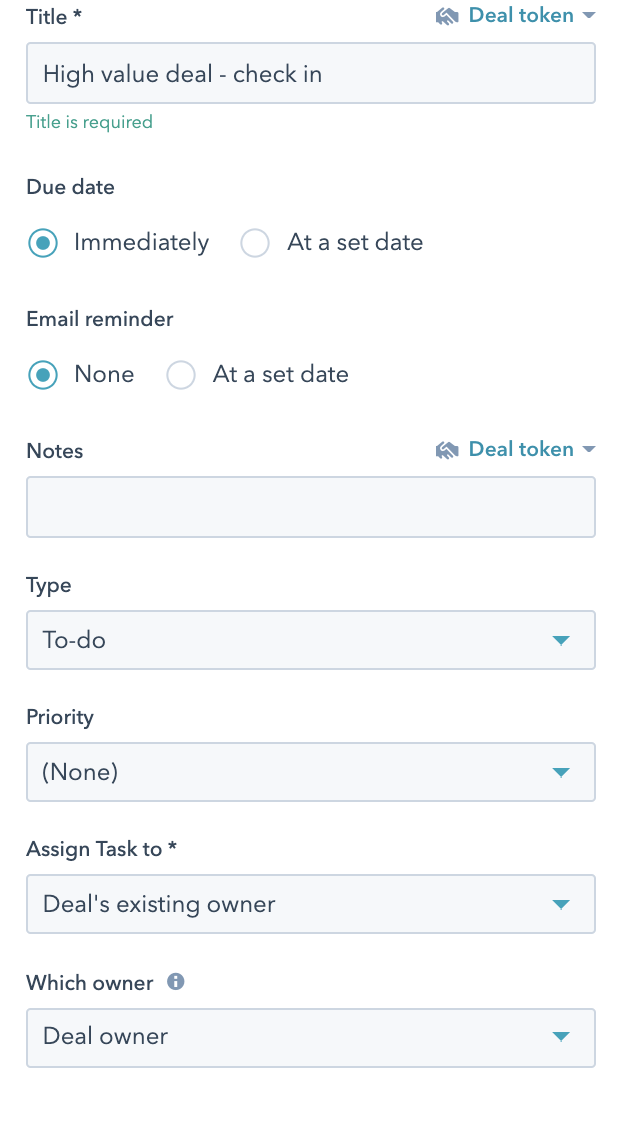Click the handshake icon beside Notes' Deal token
The width and height of the screenshot is (644, 1140).
(447, 450)
